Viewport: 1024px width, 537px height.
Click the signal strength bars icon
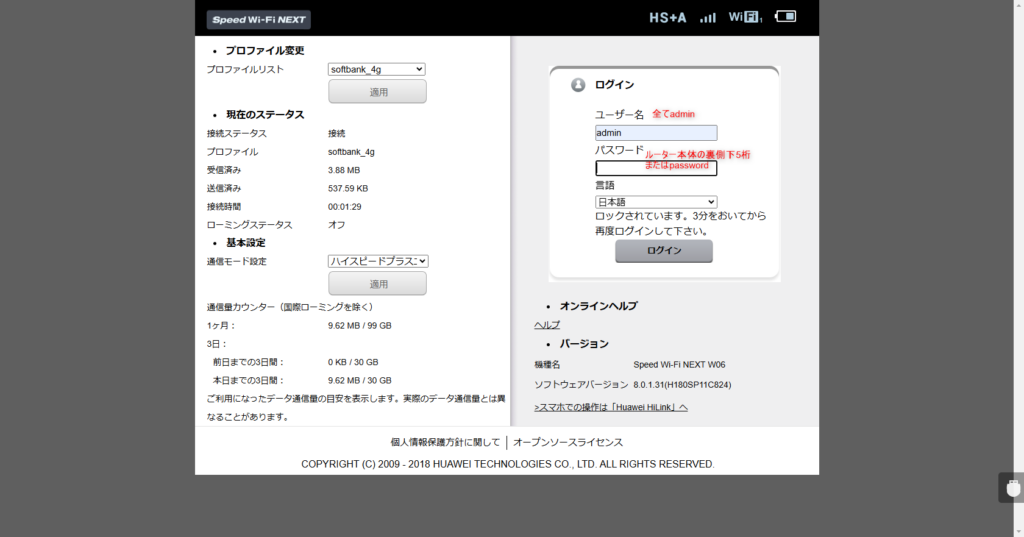pyautogui.click(x=708, y=18)
